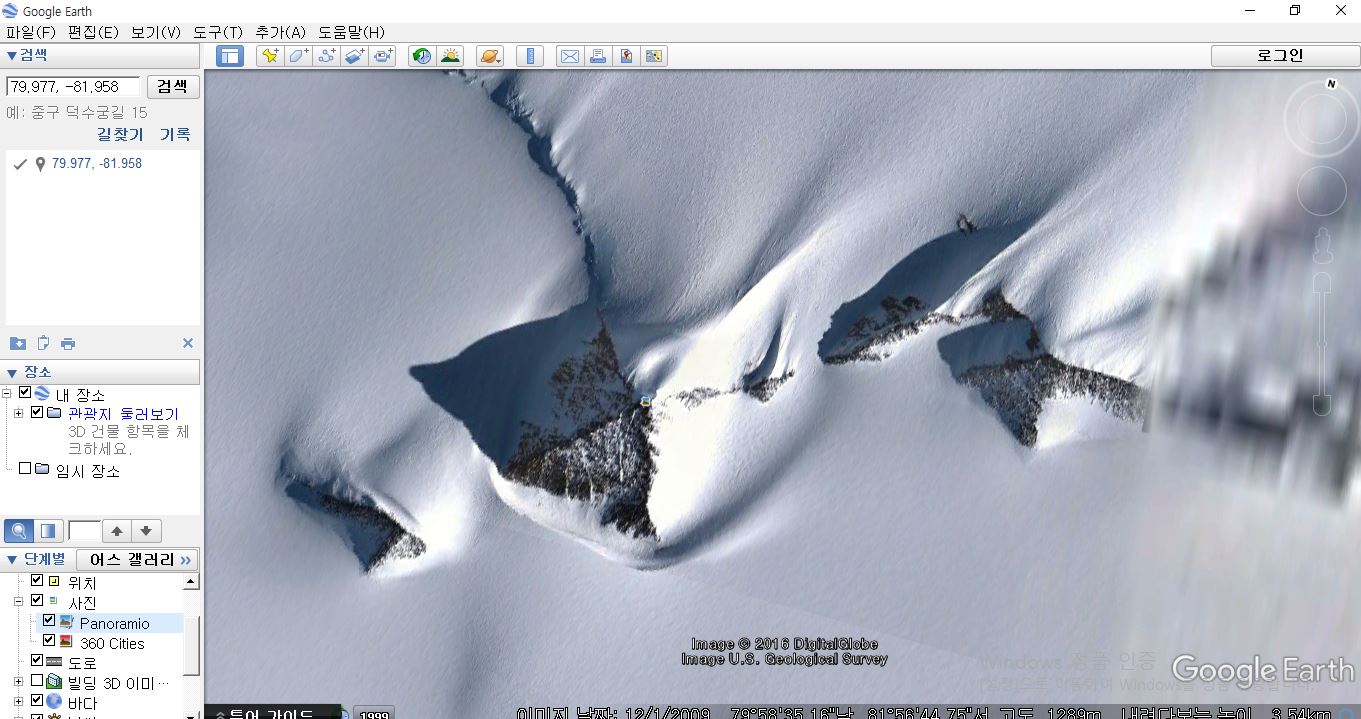The image size is (1361, 719).
Task: Uncheck the Panoramio layer checkbox
Action: (48, 622)
